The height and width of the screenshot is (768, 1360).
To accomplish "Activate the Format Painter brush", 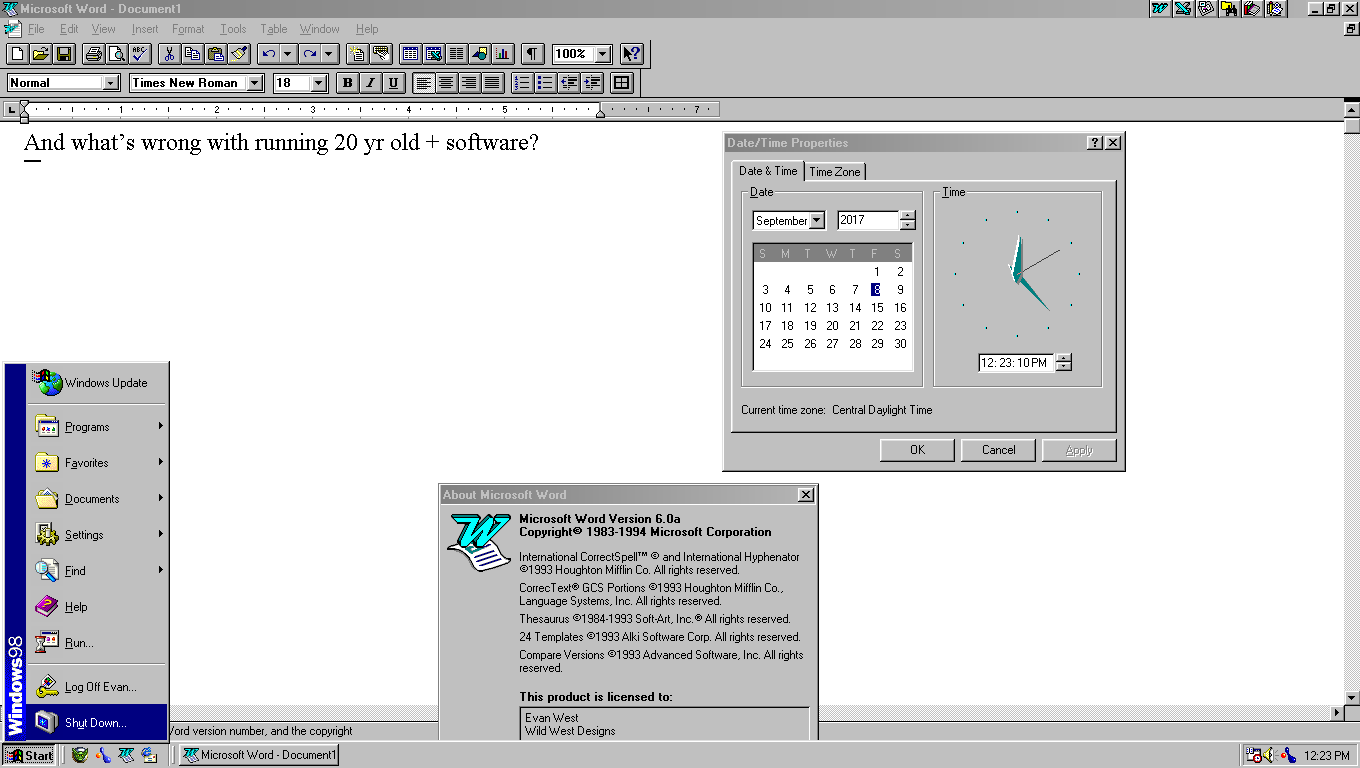I will pyautogui.click(x=238, y=54).
